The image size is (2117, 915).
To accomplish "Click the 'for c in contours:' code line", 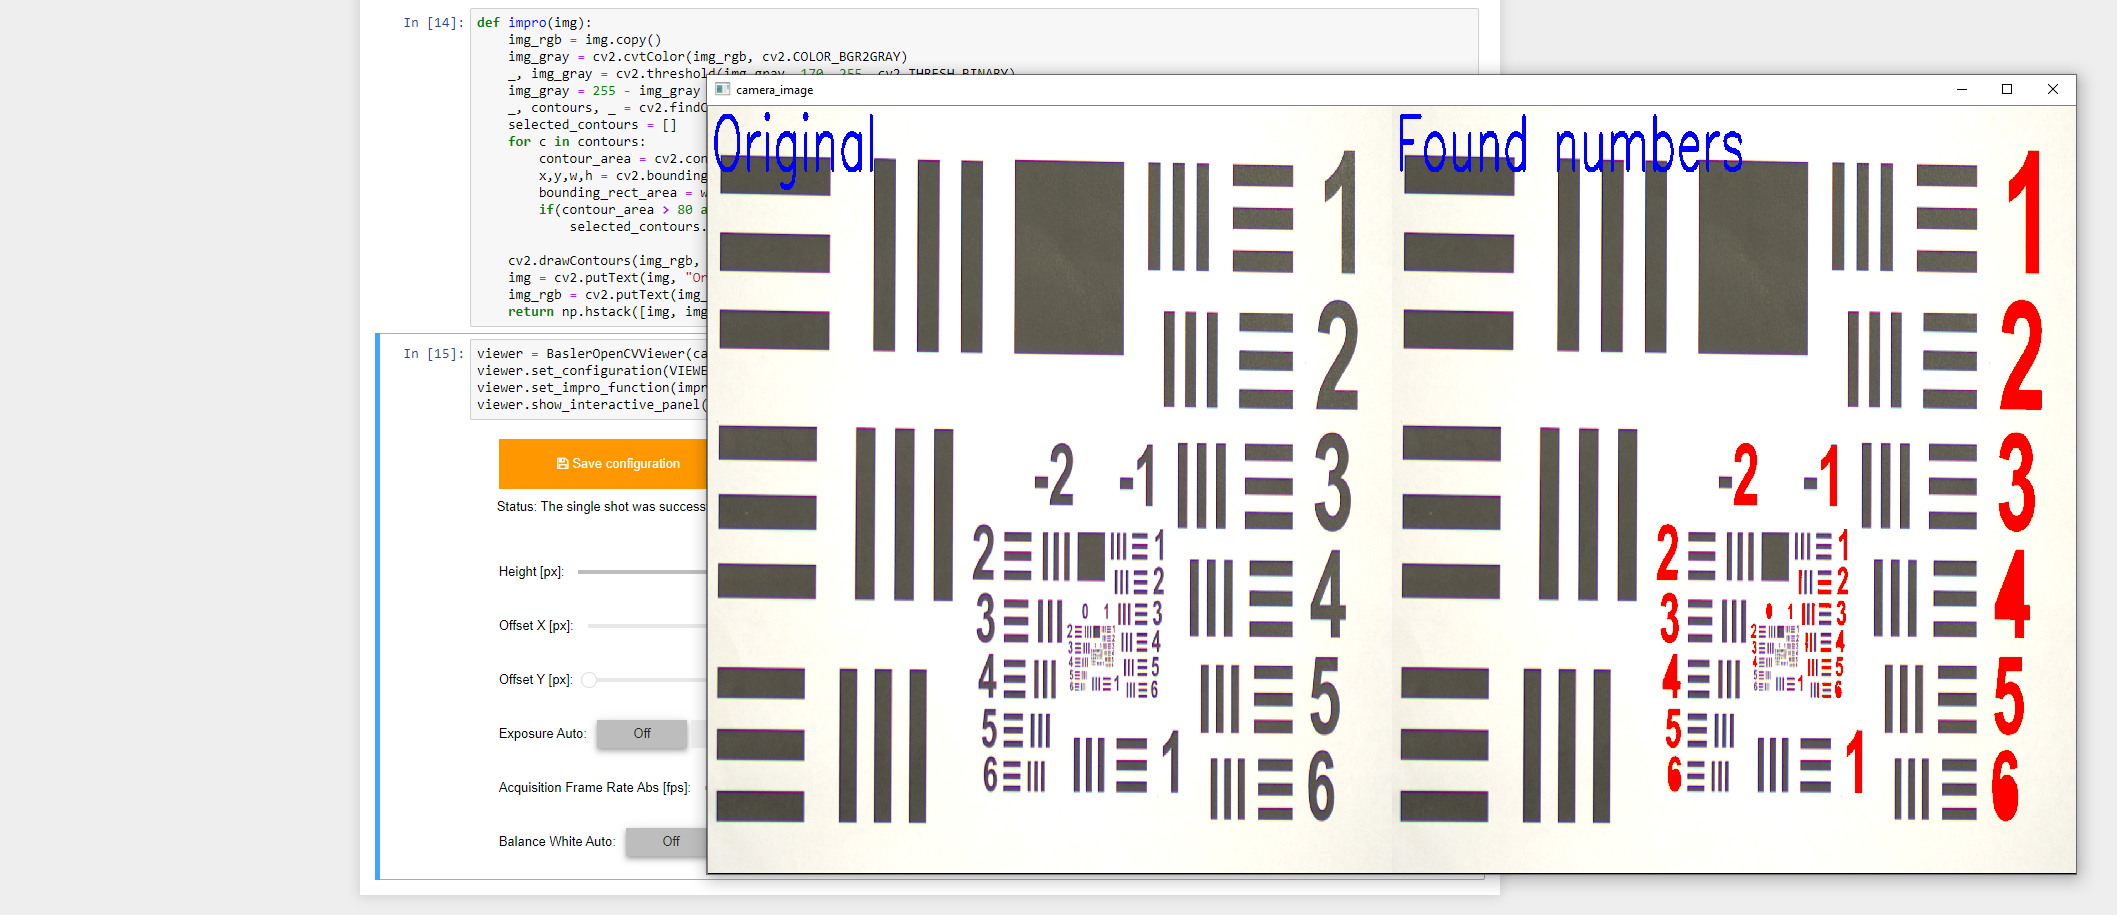I will pos(577,142).
